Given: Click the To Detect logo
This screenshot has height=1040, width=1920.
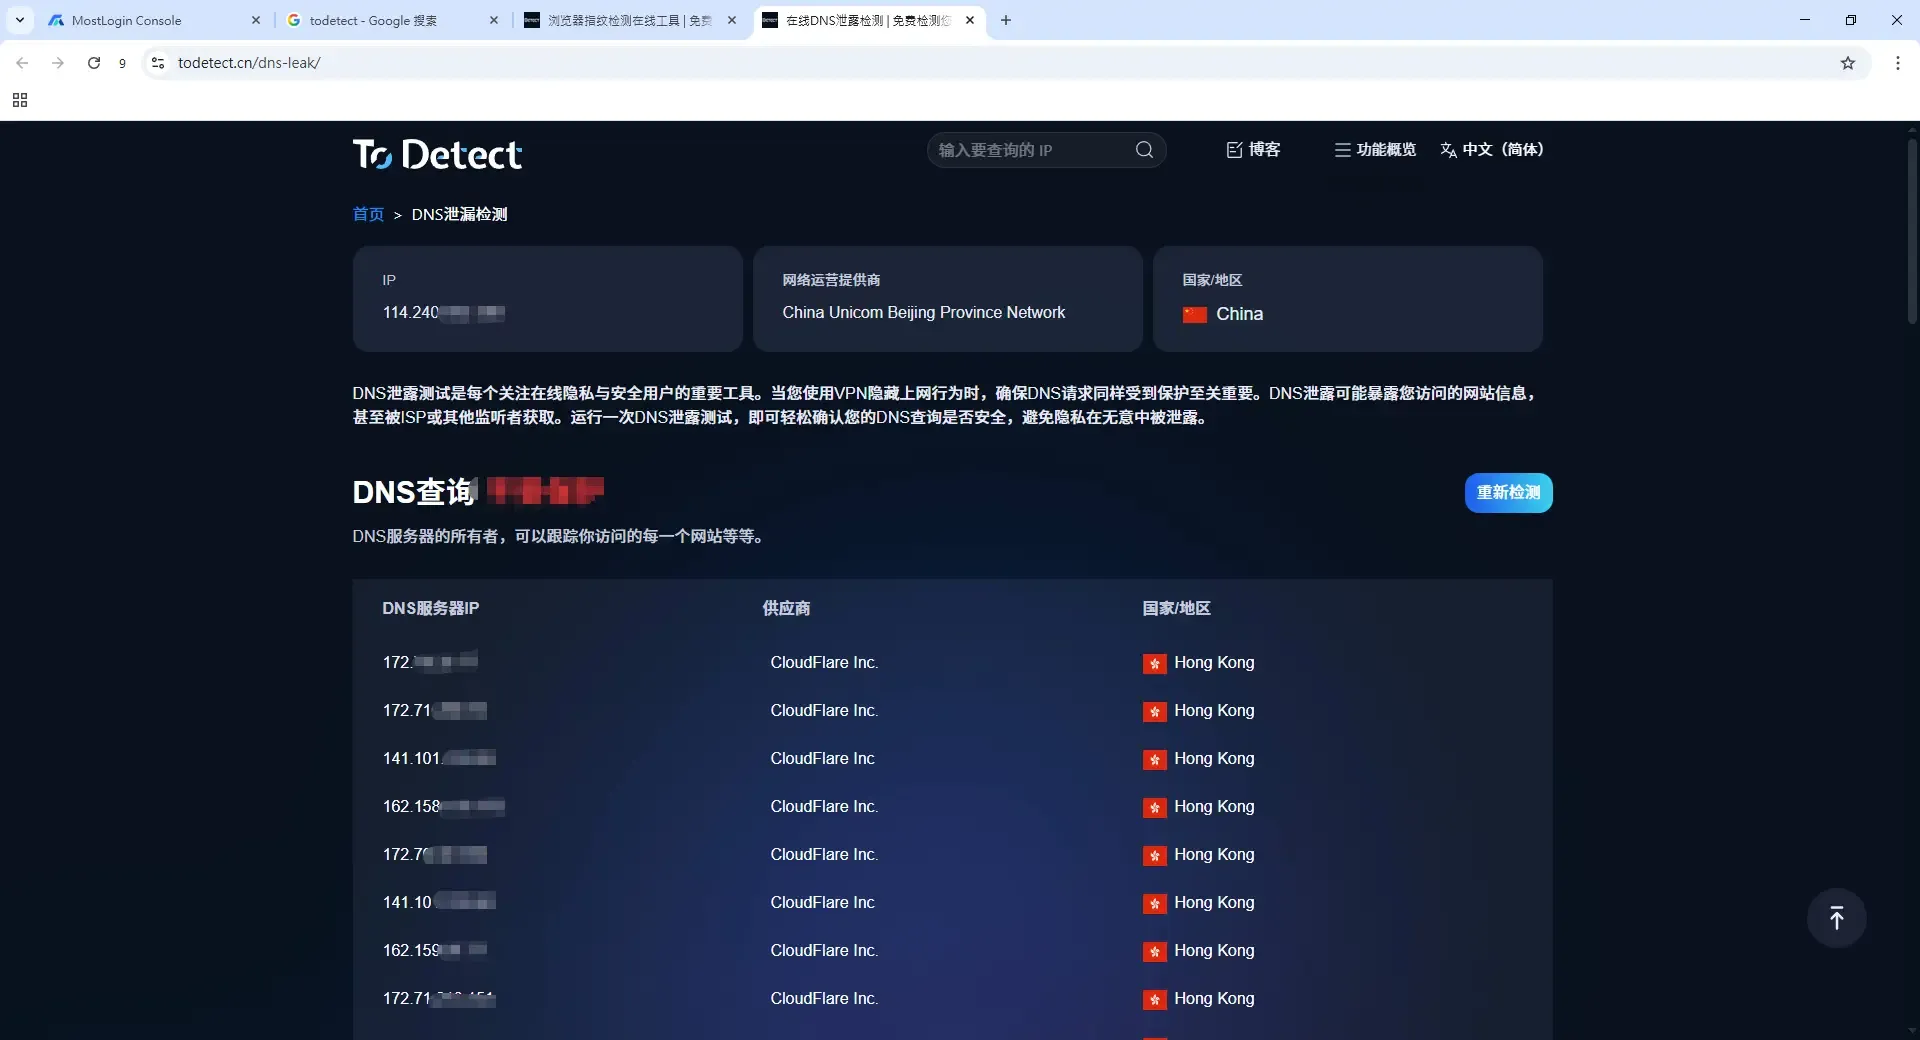Looking at the screenshot, I should (437, 153).
